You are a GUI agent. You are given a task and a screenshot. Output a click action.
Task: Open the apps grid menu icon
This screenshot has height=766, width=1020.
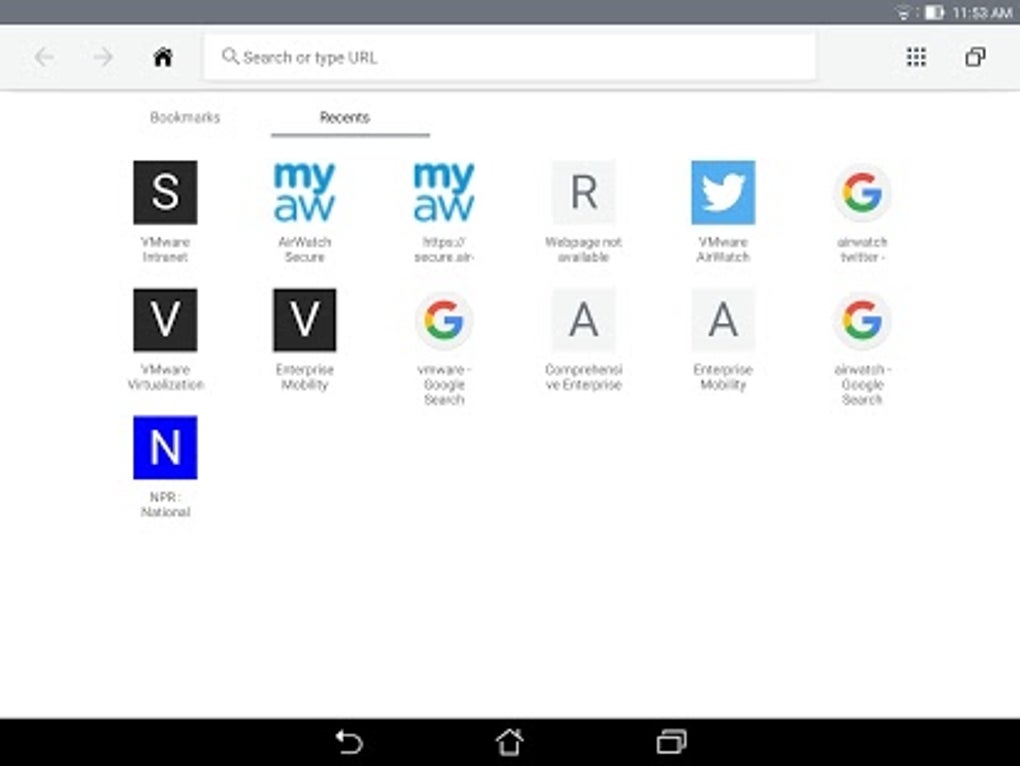pos(916,57)
